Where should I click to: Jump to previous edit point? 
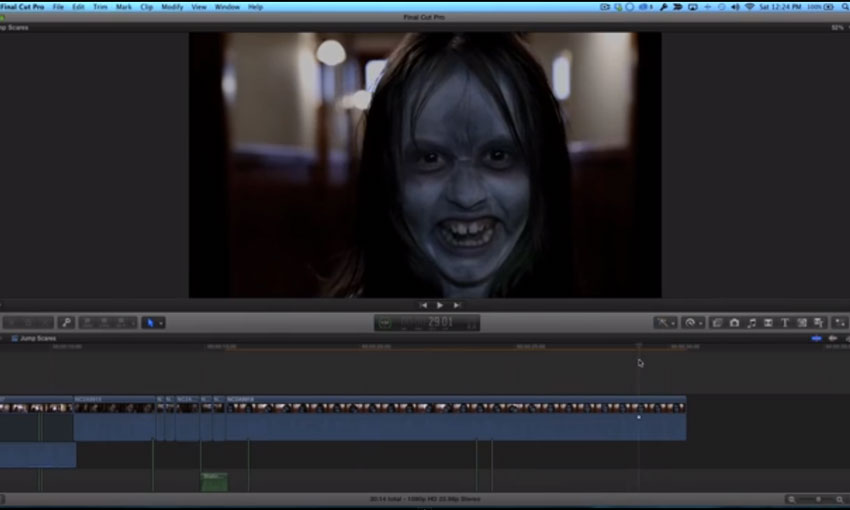[x=423, y=306]
